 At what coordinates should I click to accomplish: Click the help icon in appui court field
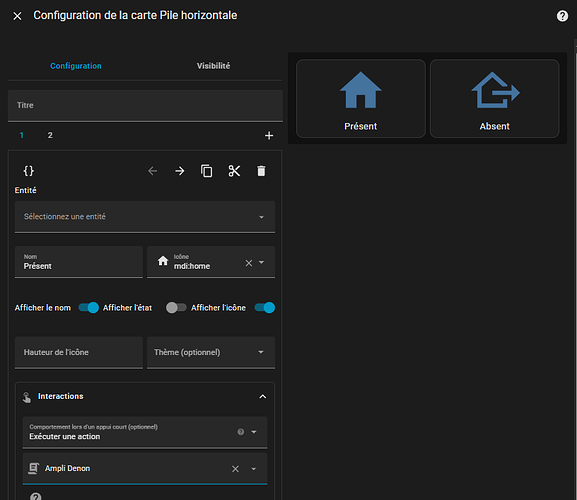[x=241, y=432]
